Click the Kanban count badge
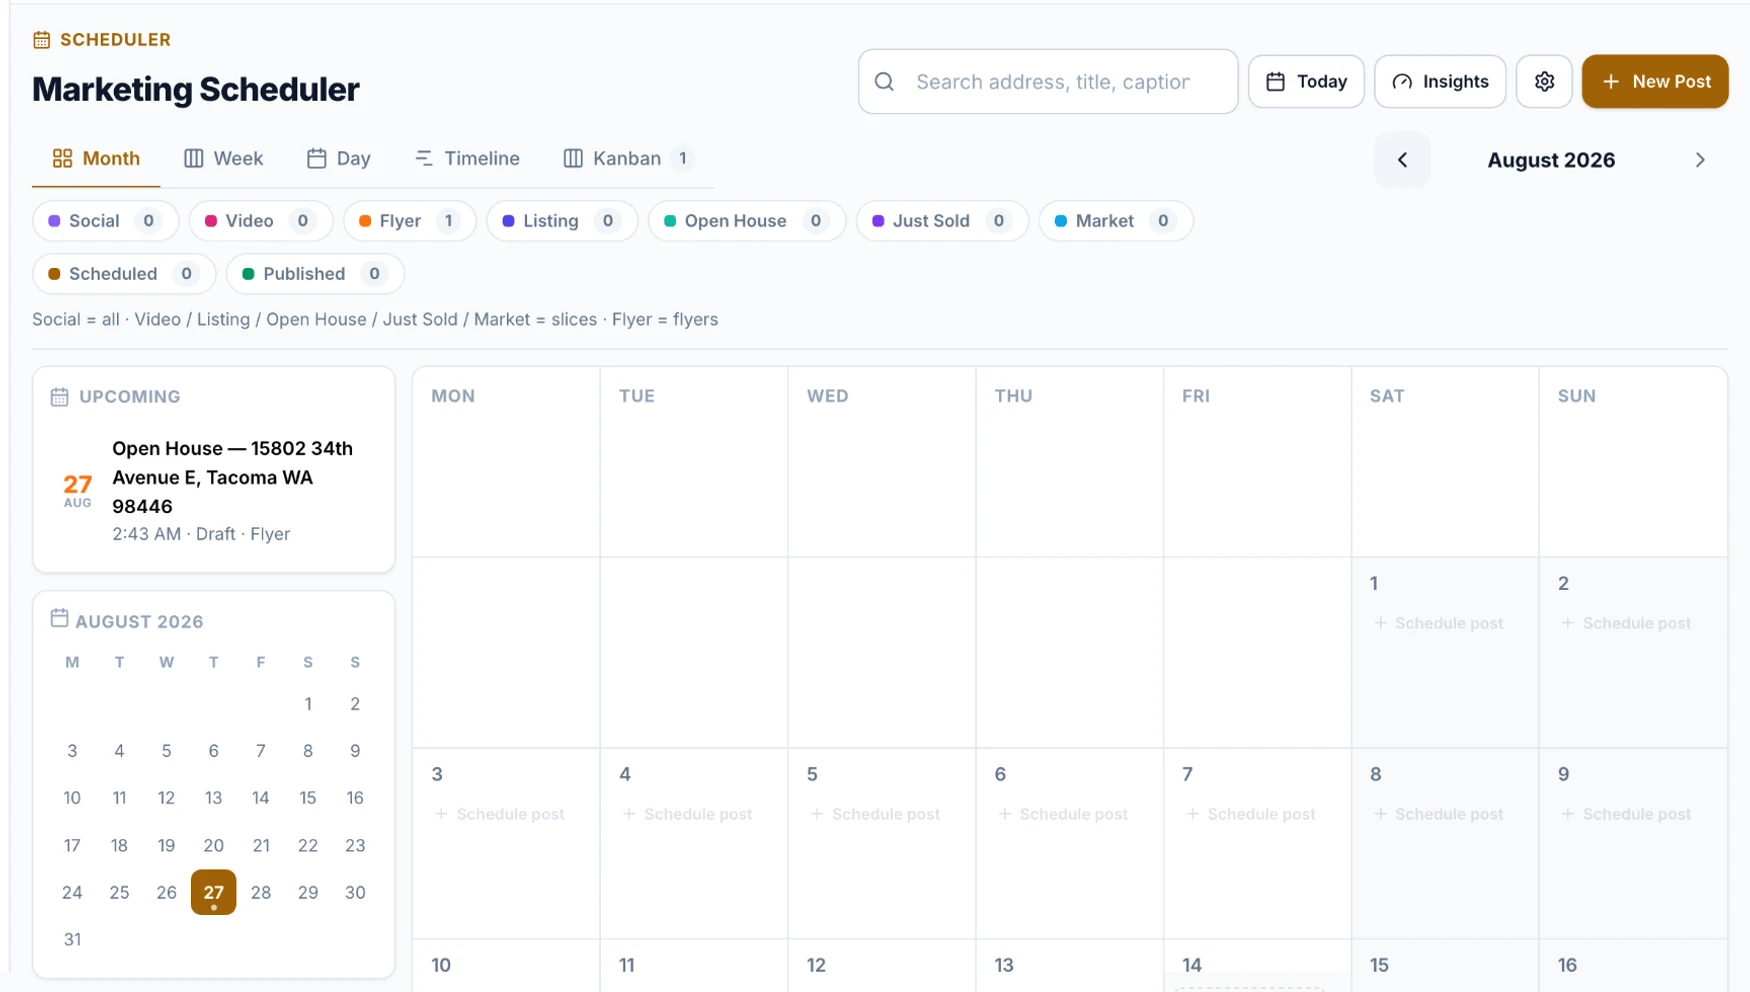Screen dimensions: 1750x992 click(683, 158)
